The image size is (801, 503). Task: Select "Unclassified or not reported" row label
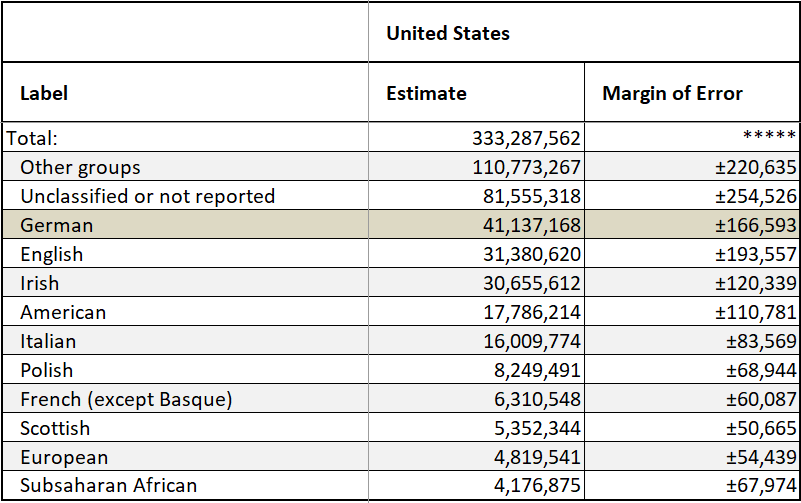(x=147, y=196)
